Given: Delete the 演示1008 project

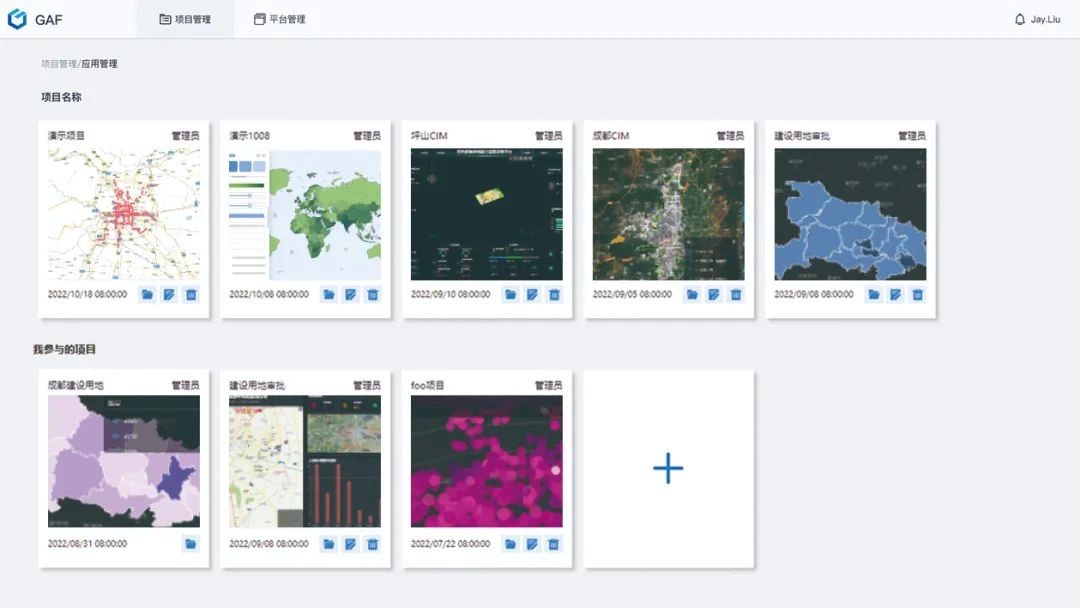Looking at the screenshot, I should (373, 295).
